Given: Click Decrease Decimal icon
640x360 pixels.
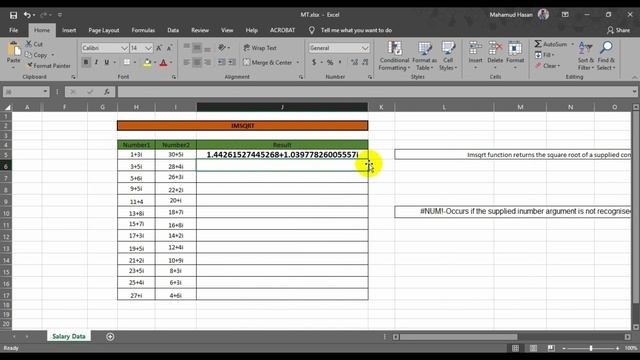Looking at the screenshot, I should tap(365, 62).
